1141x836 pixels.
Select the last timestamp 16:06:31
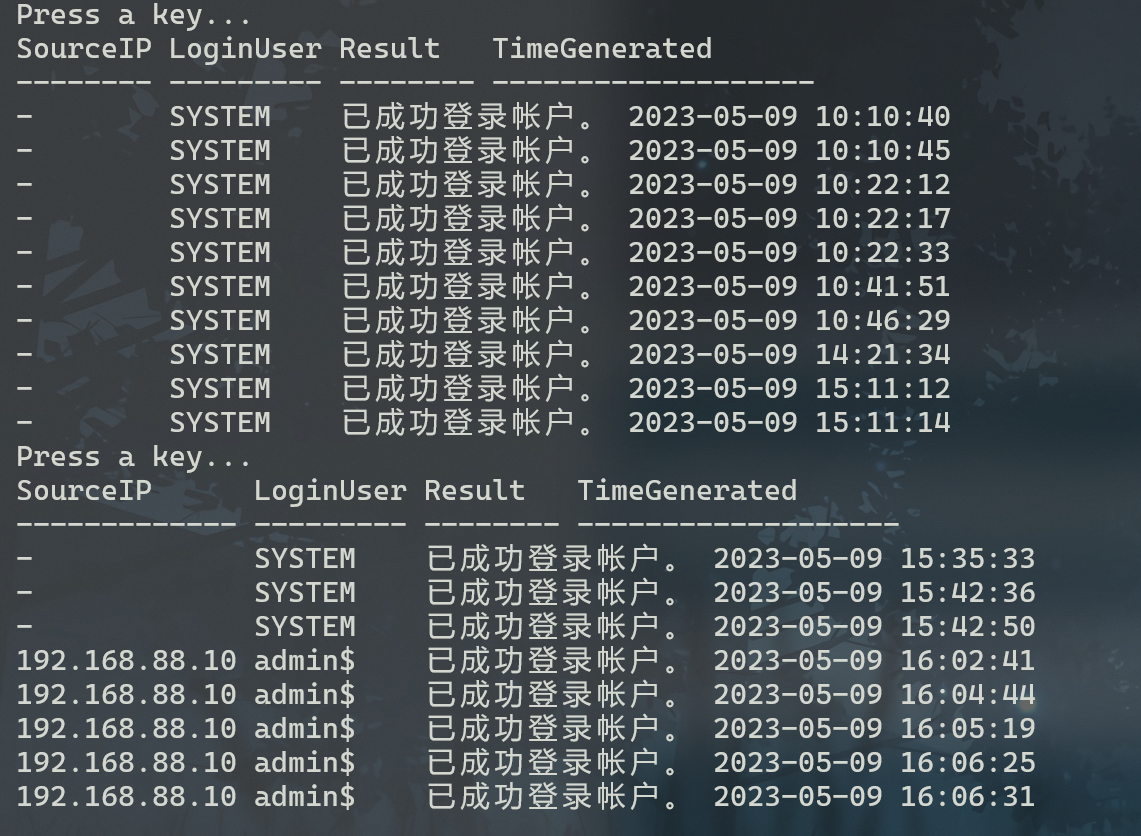873,797
